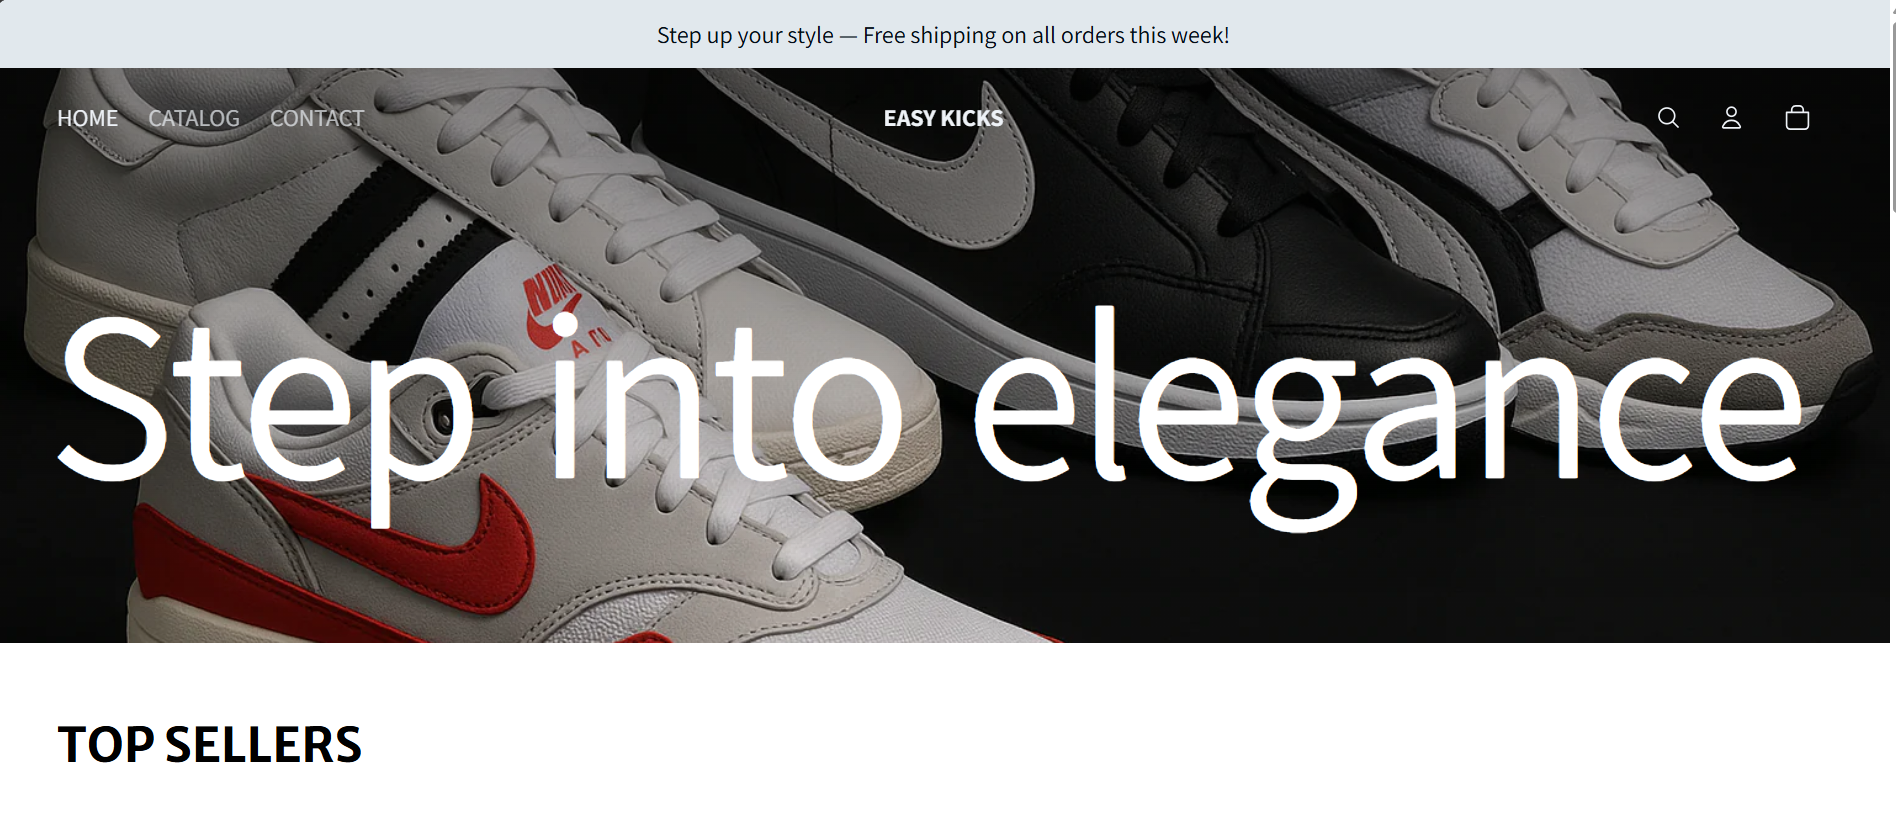Click the word 'into' in the hero headline
This screenshot has height=813, width=1896.
click(x=727, y=398)
